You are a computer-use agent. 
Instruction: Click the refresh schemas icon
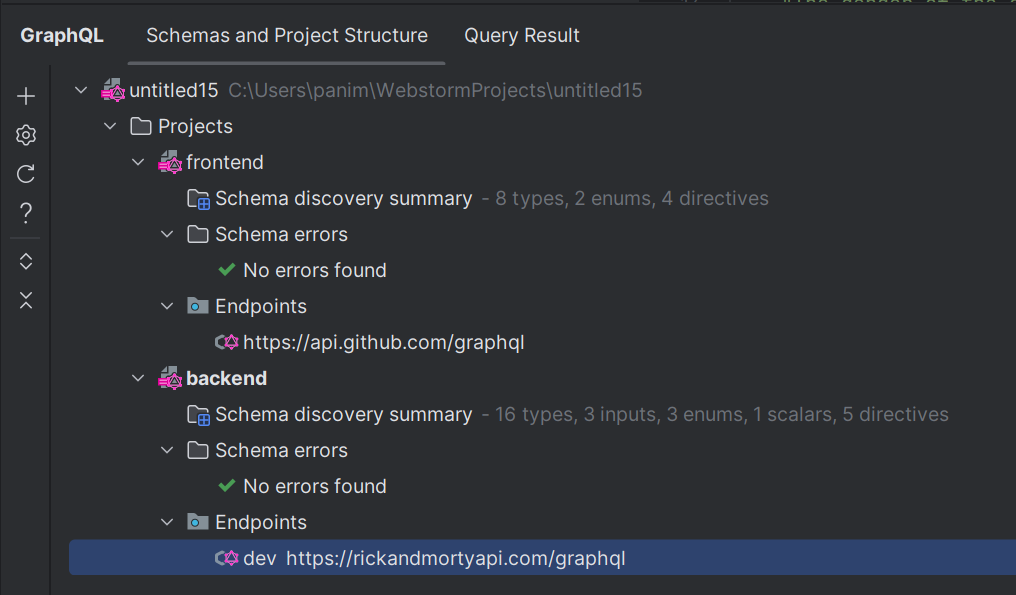tap(26, 174)
